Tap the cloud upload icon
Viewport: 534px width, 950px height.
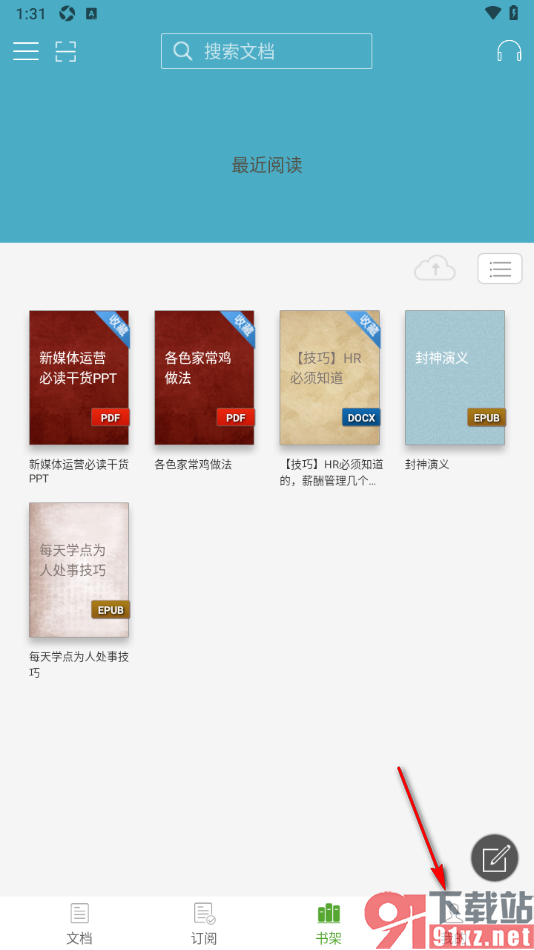(435, 268)
